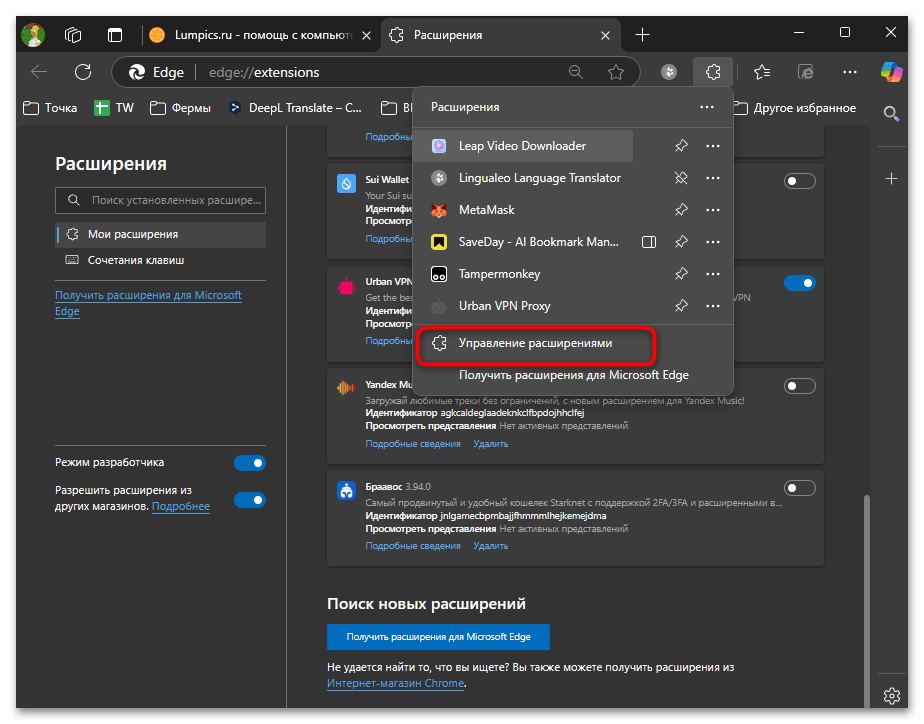Click the Back navigation arrow

[x=39, y=72]
